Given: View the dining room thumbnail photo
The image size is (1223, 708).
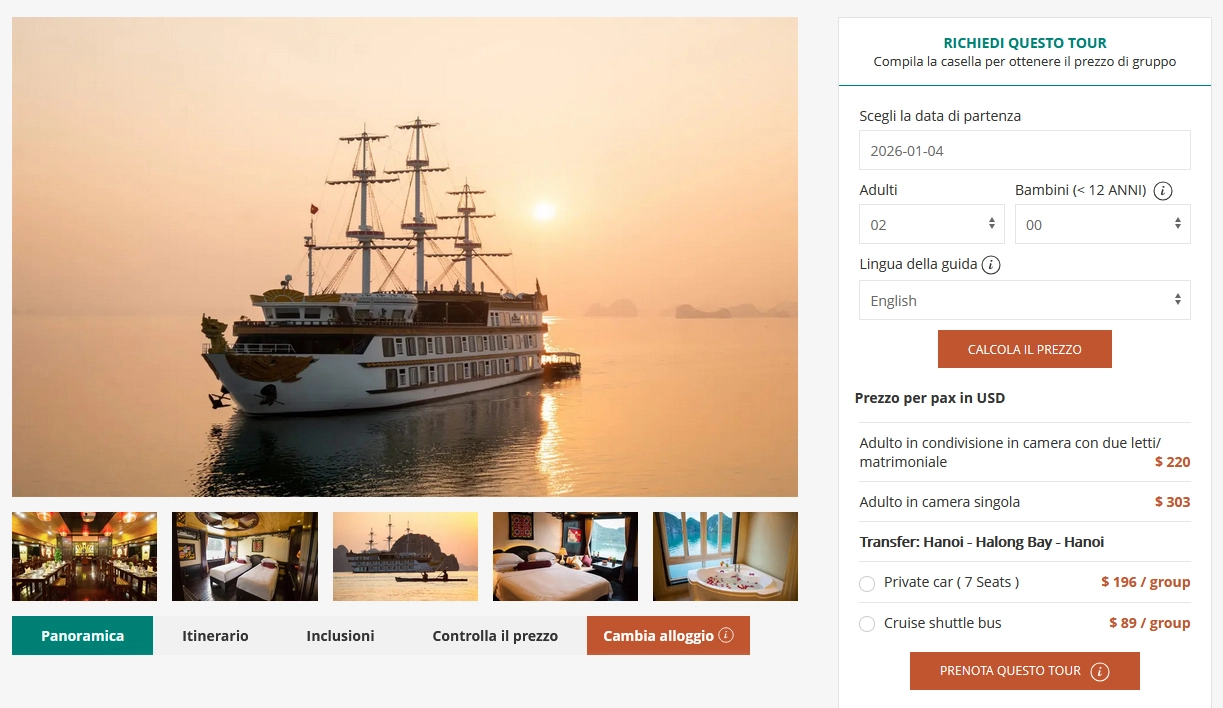Looking at the screenshot, I should coord(84,556).
